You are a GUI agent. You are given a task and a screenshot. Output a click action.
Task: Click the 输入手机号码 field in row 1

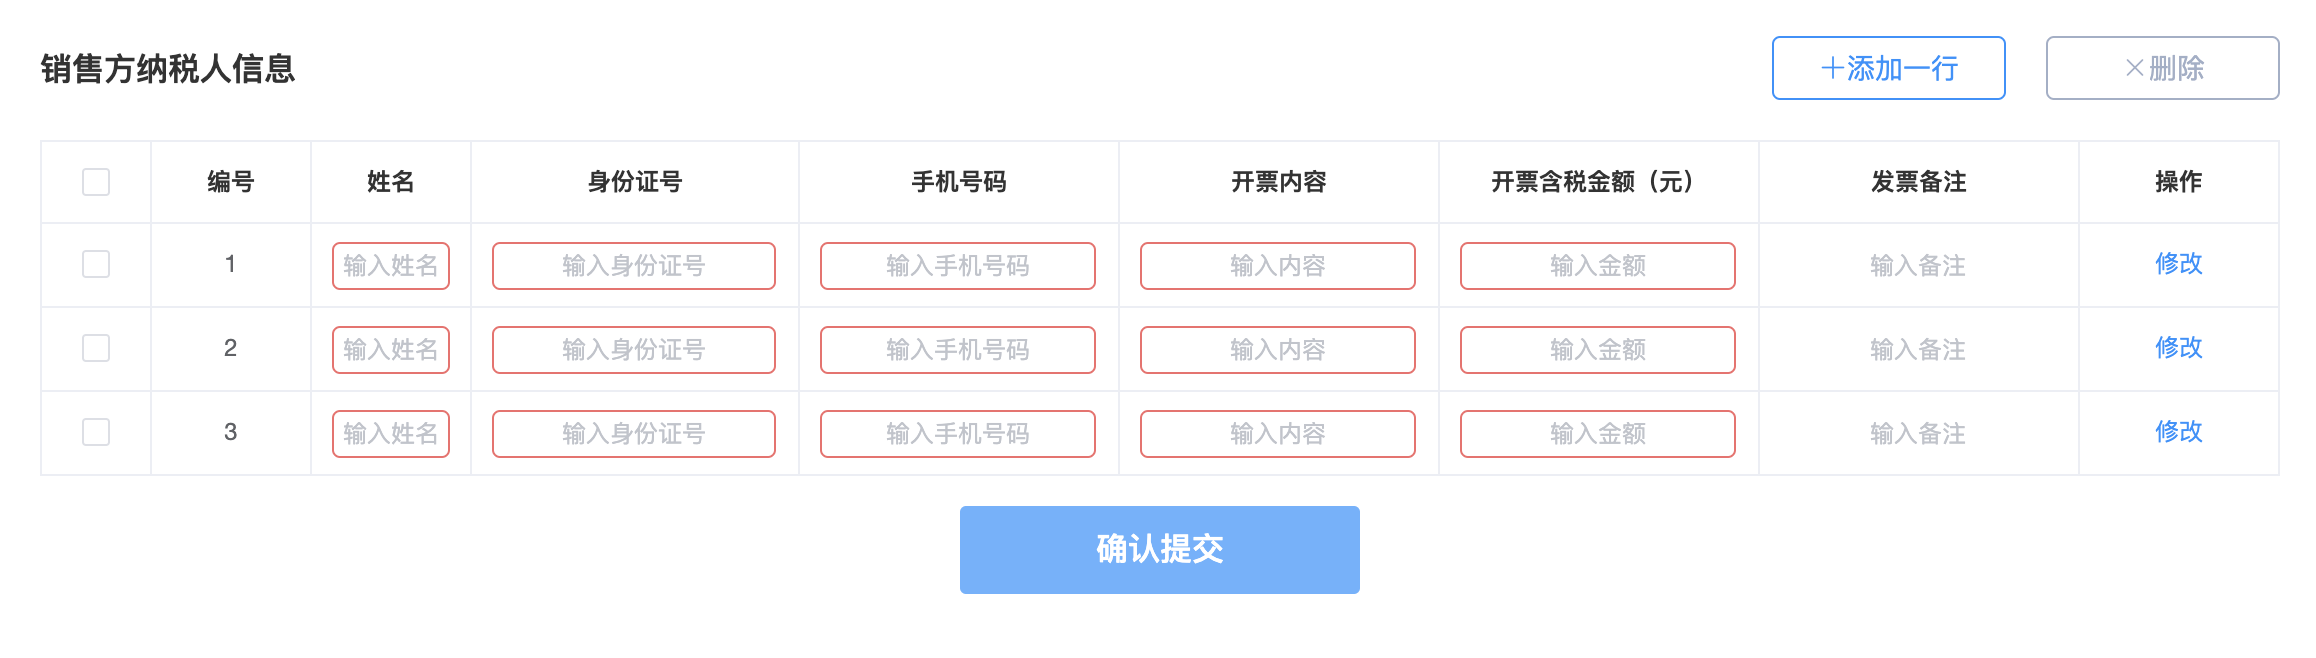957,264
